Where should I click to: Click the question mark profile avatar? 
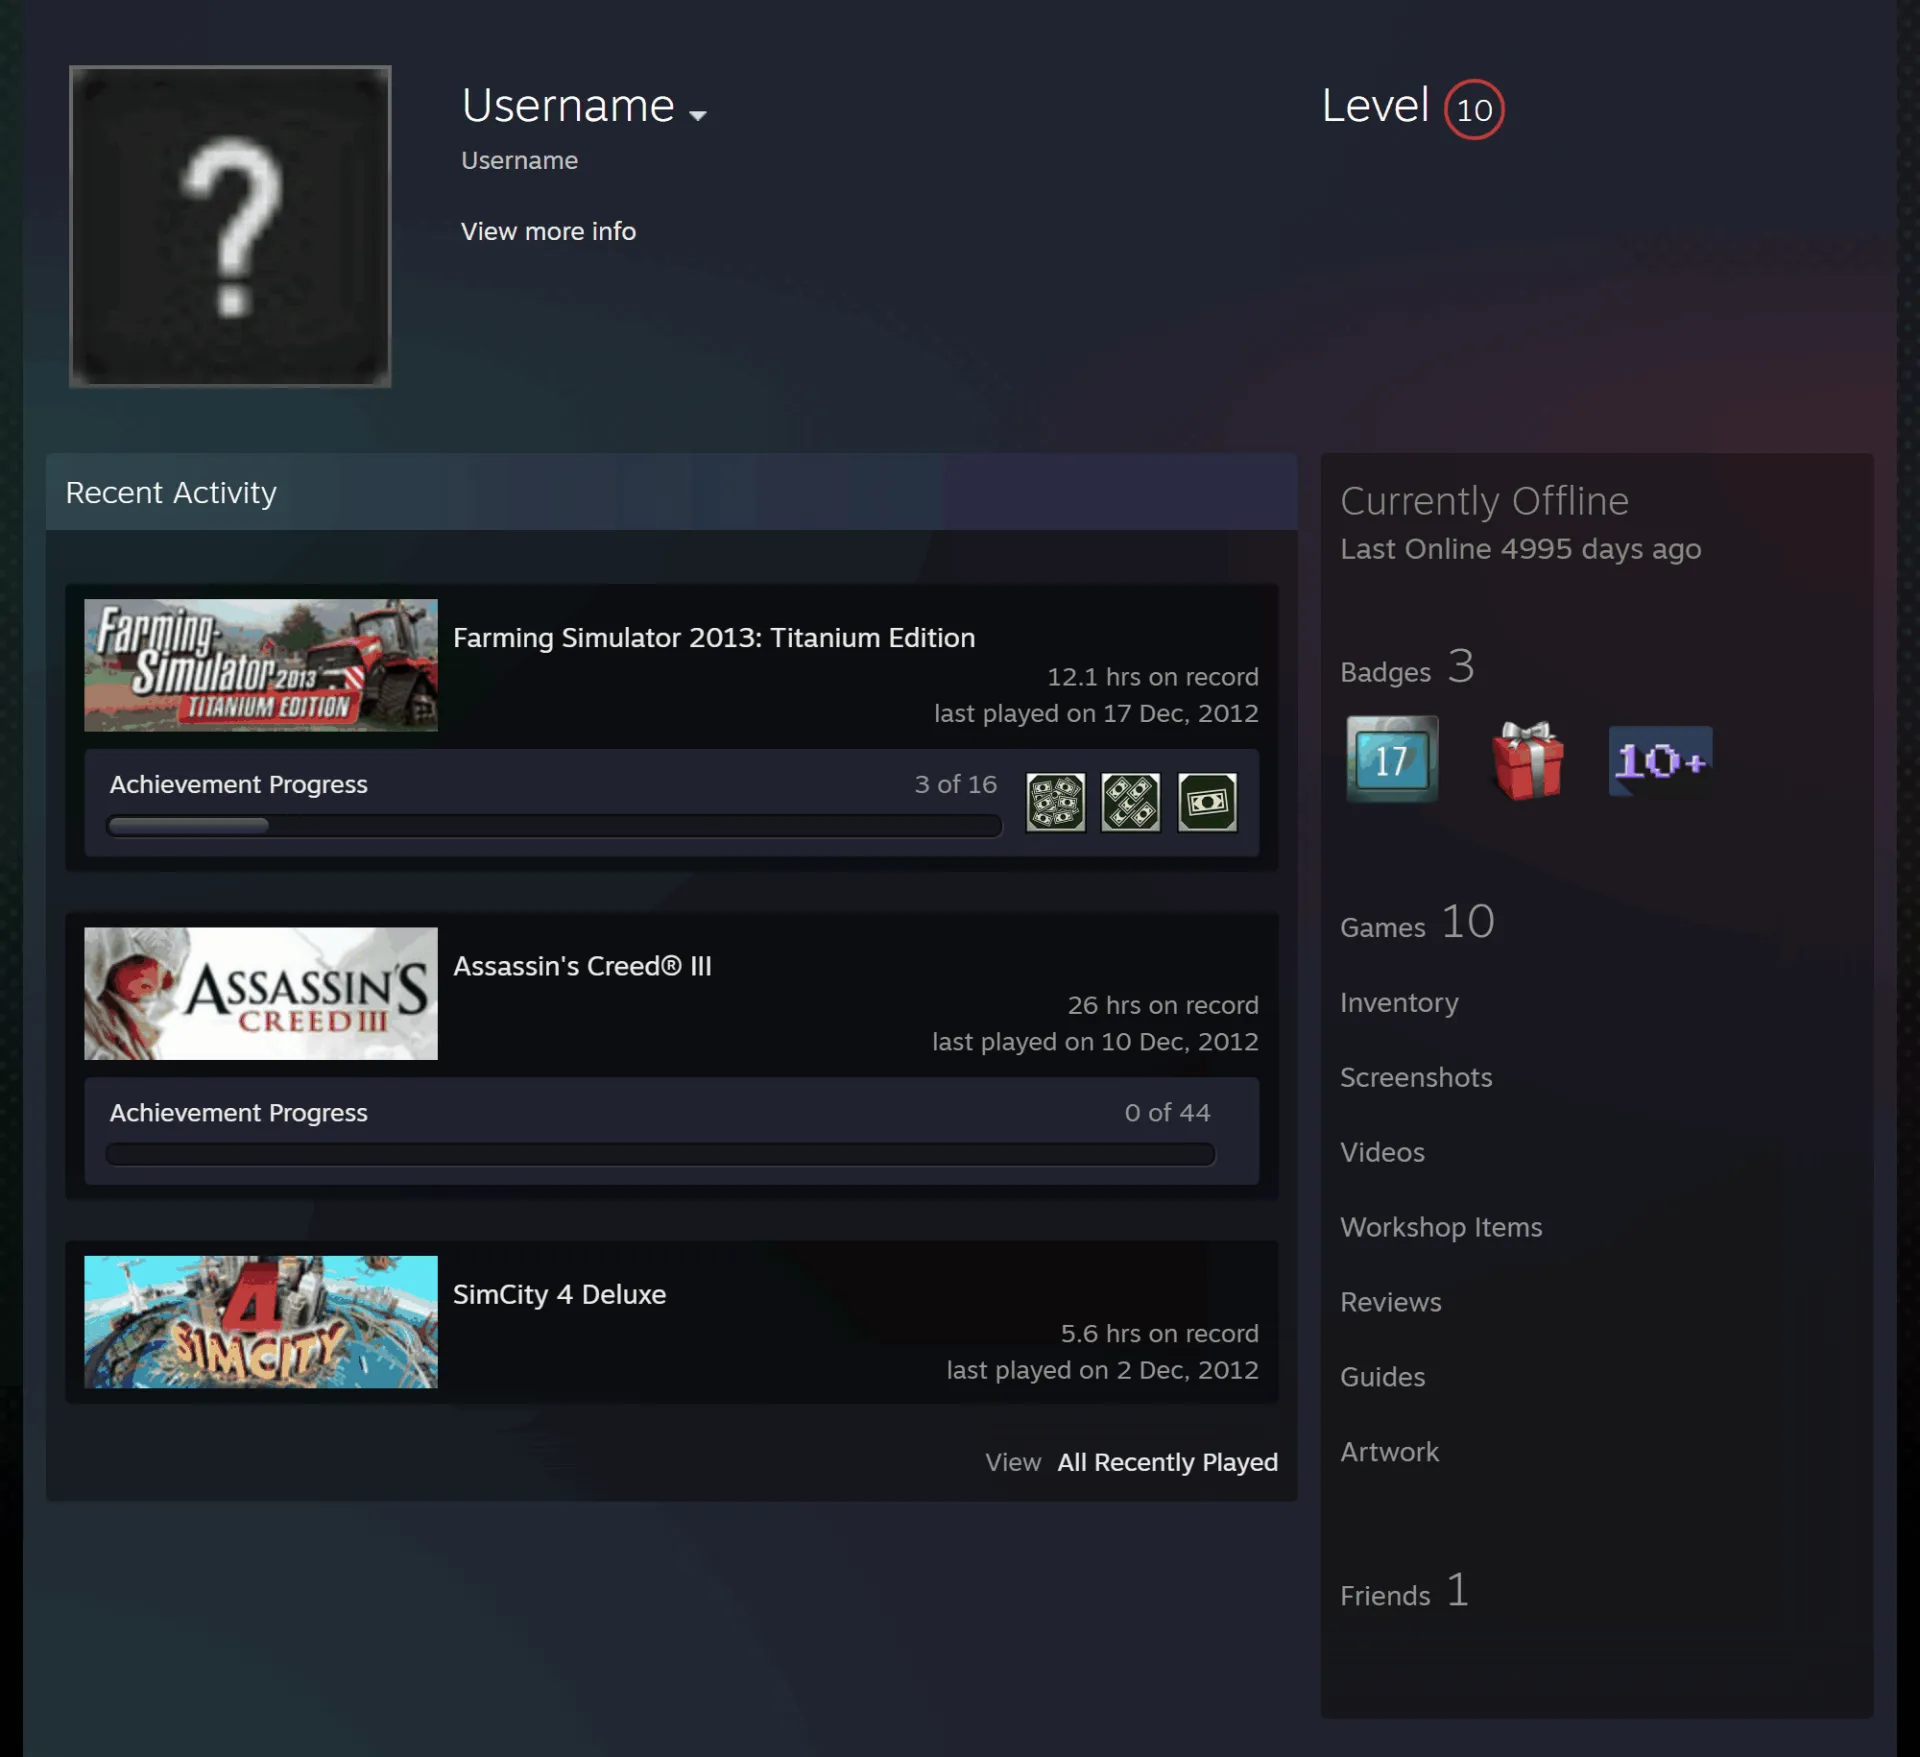pos(230,226)
